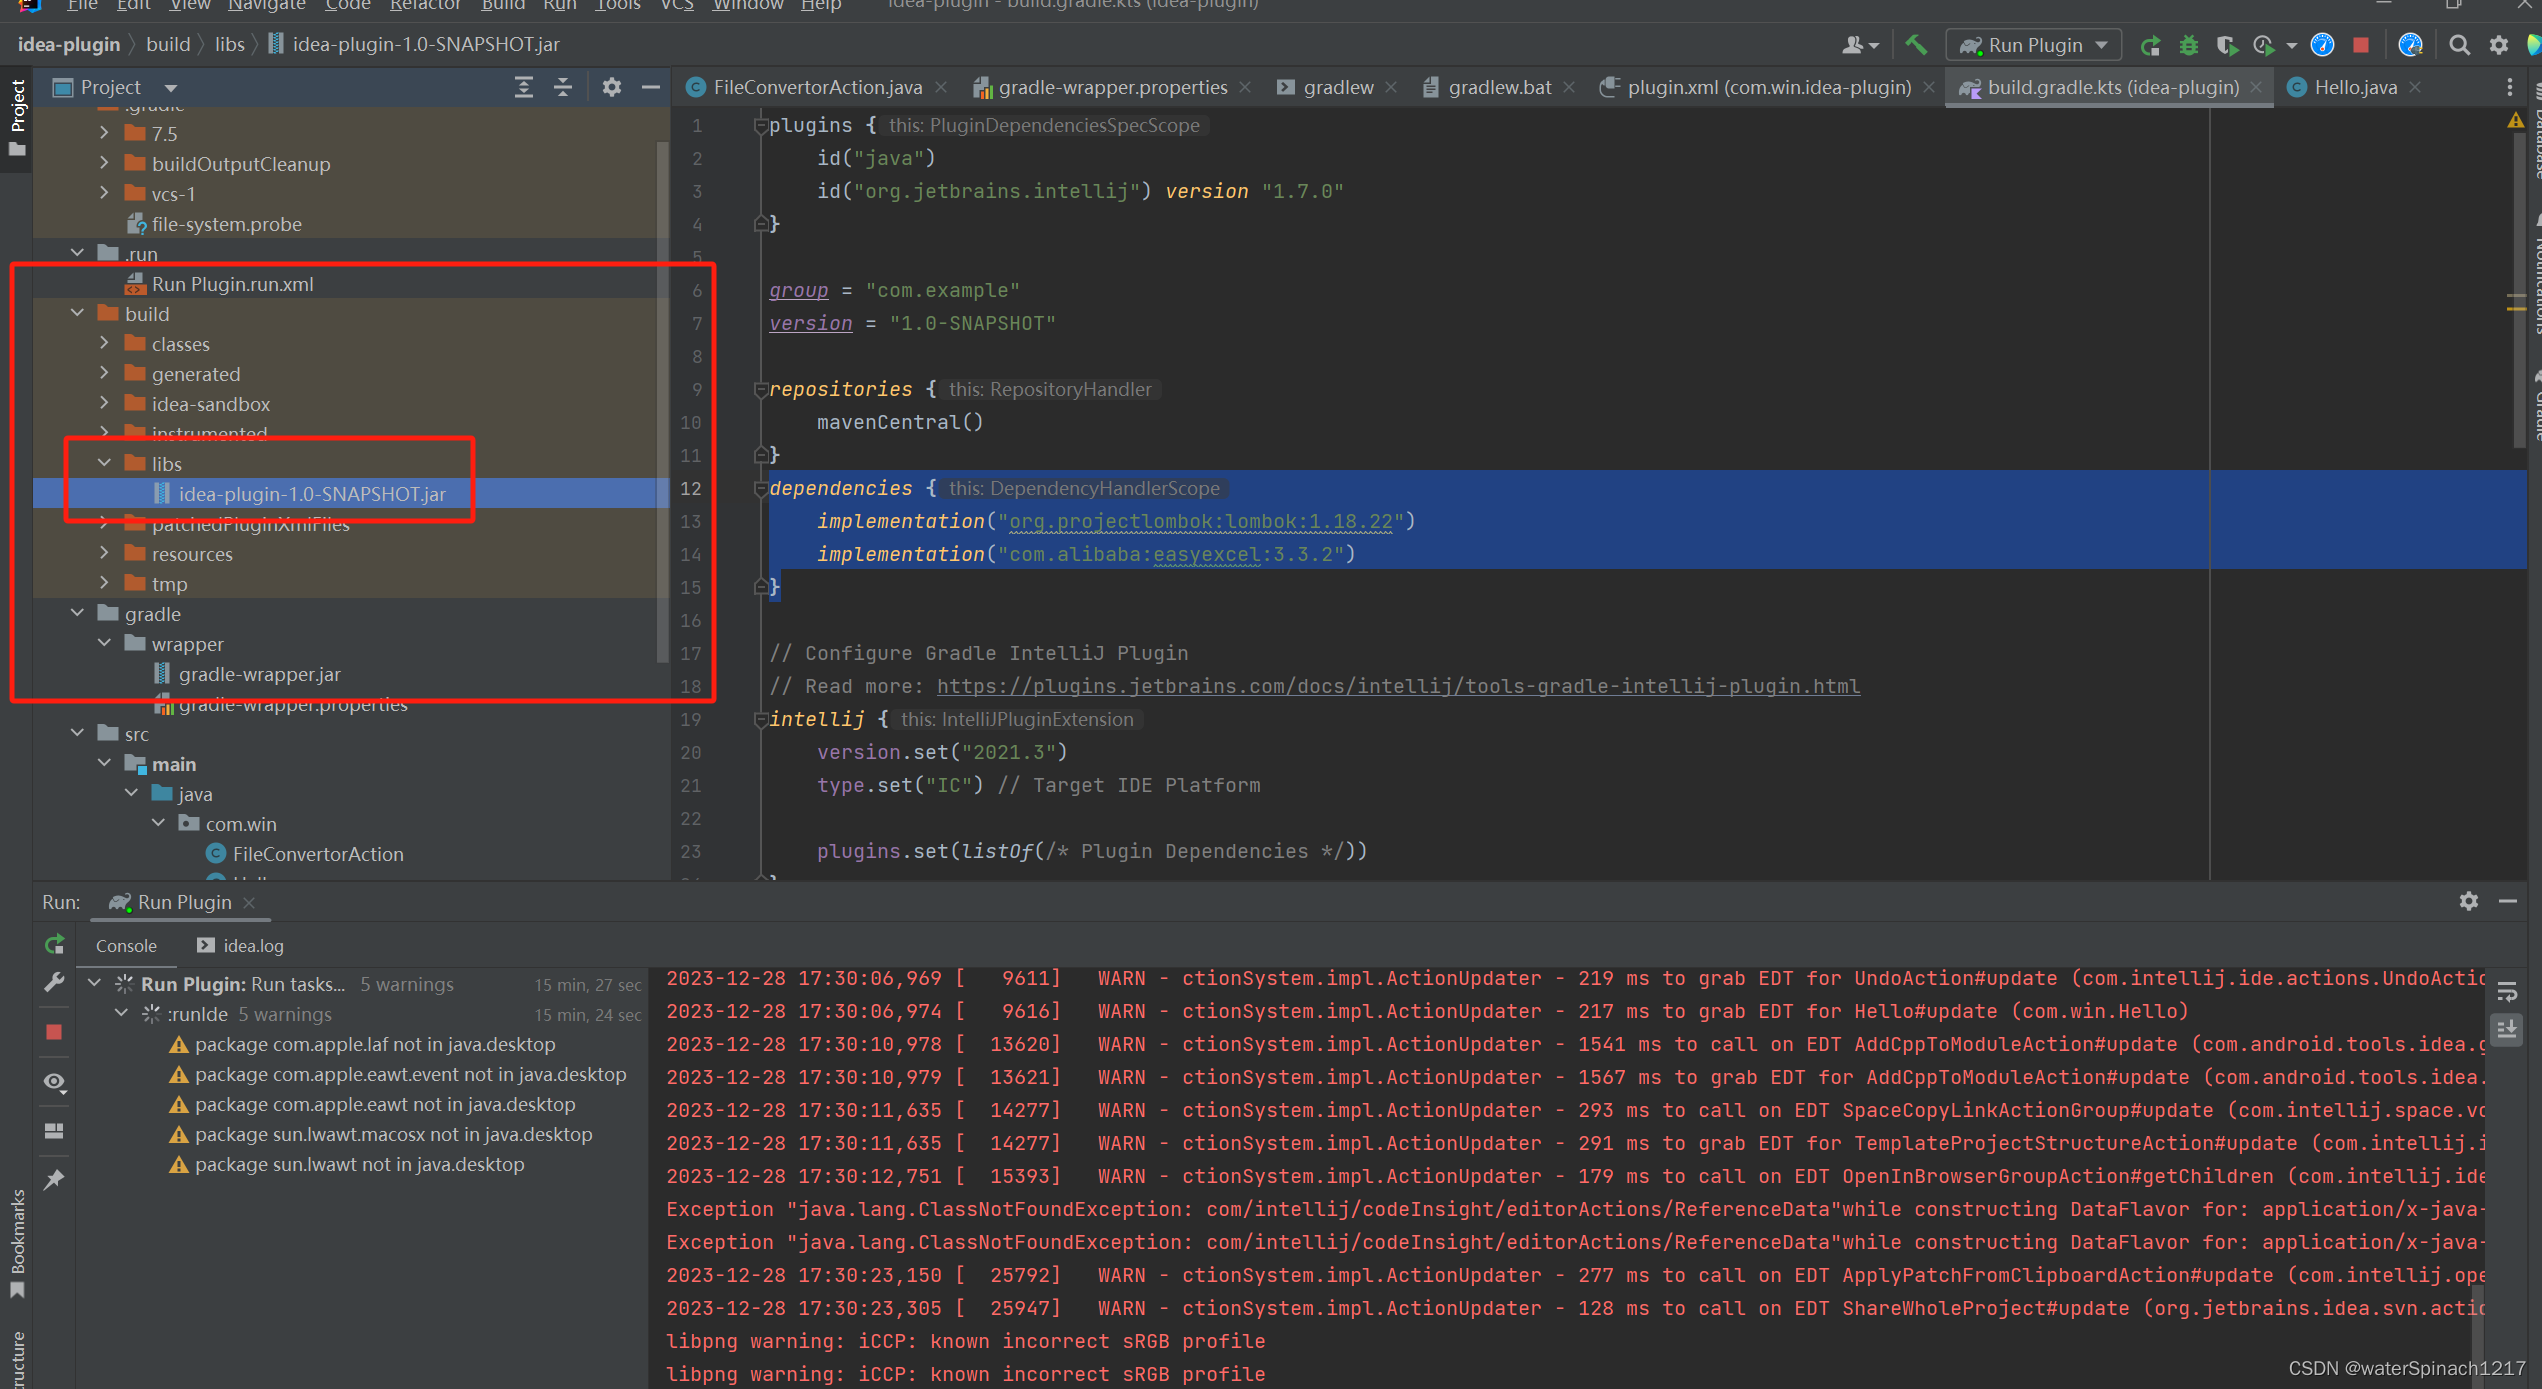Toggle the pin tab icon in Run panel
The height and width of the screenshot is (1389, 2542).
55,1180
